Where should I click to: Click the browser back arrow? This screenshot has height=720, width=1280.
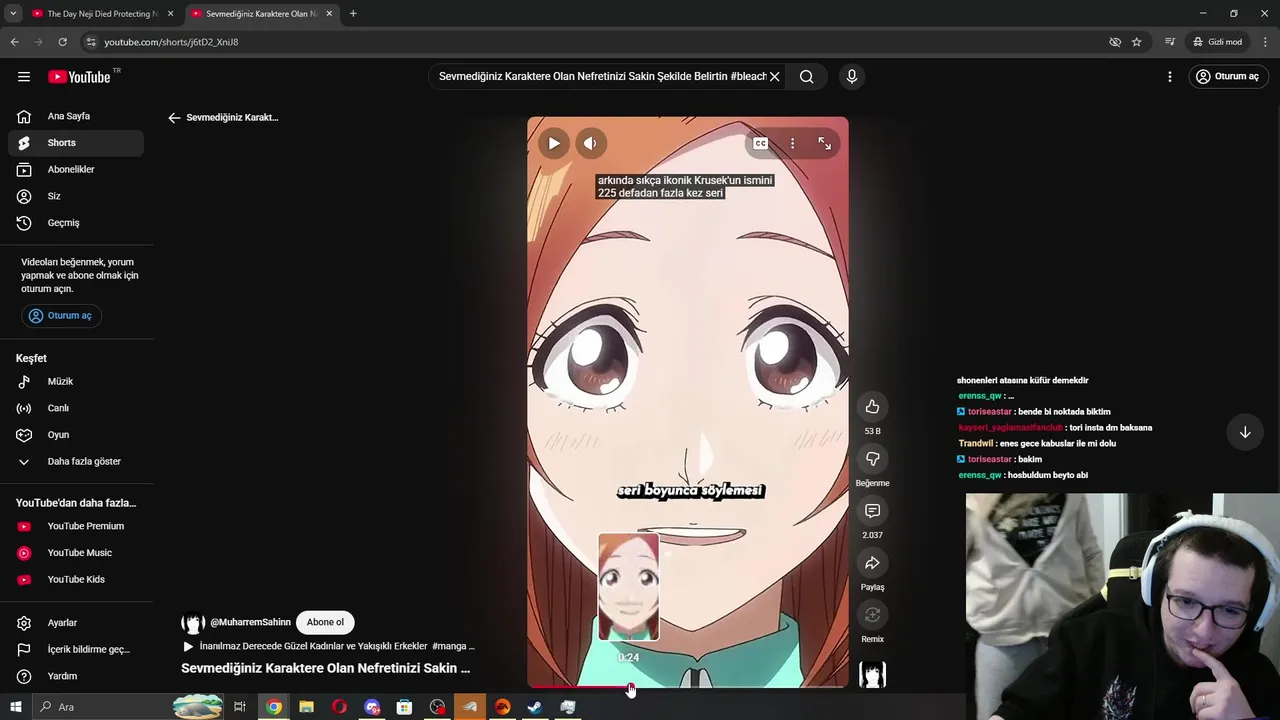tap(14, 42)
